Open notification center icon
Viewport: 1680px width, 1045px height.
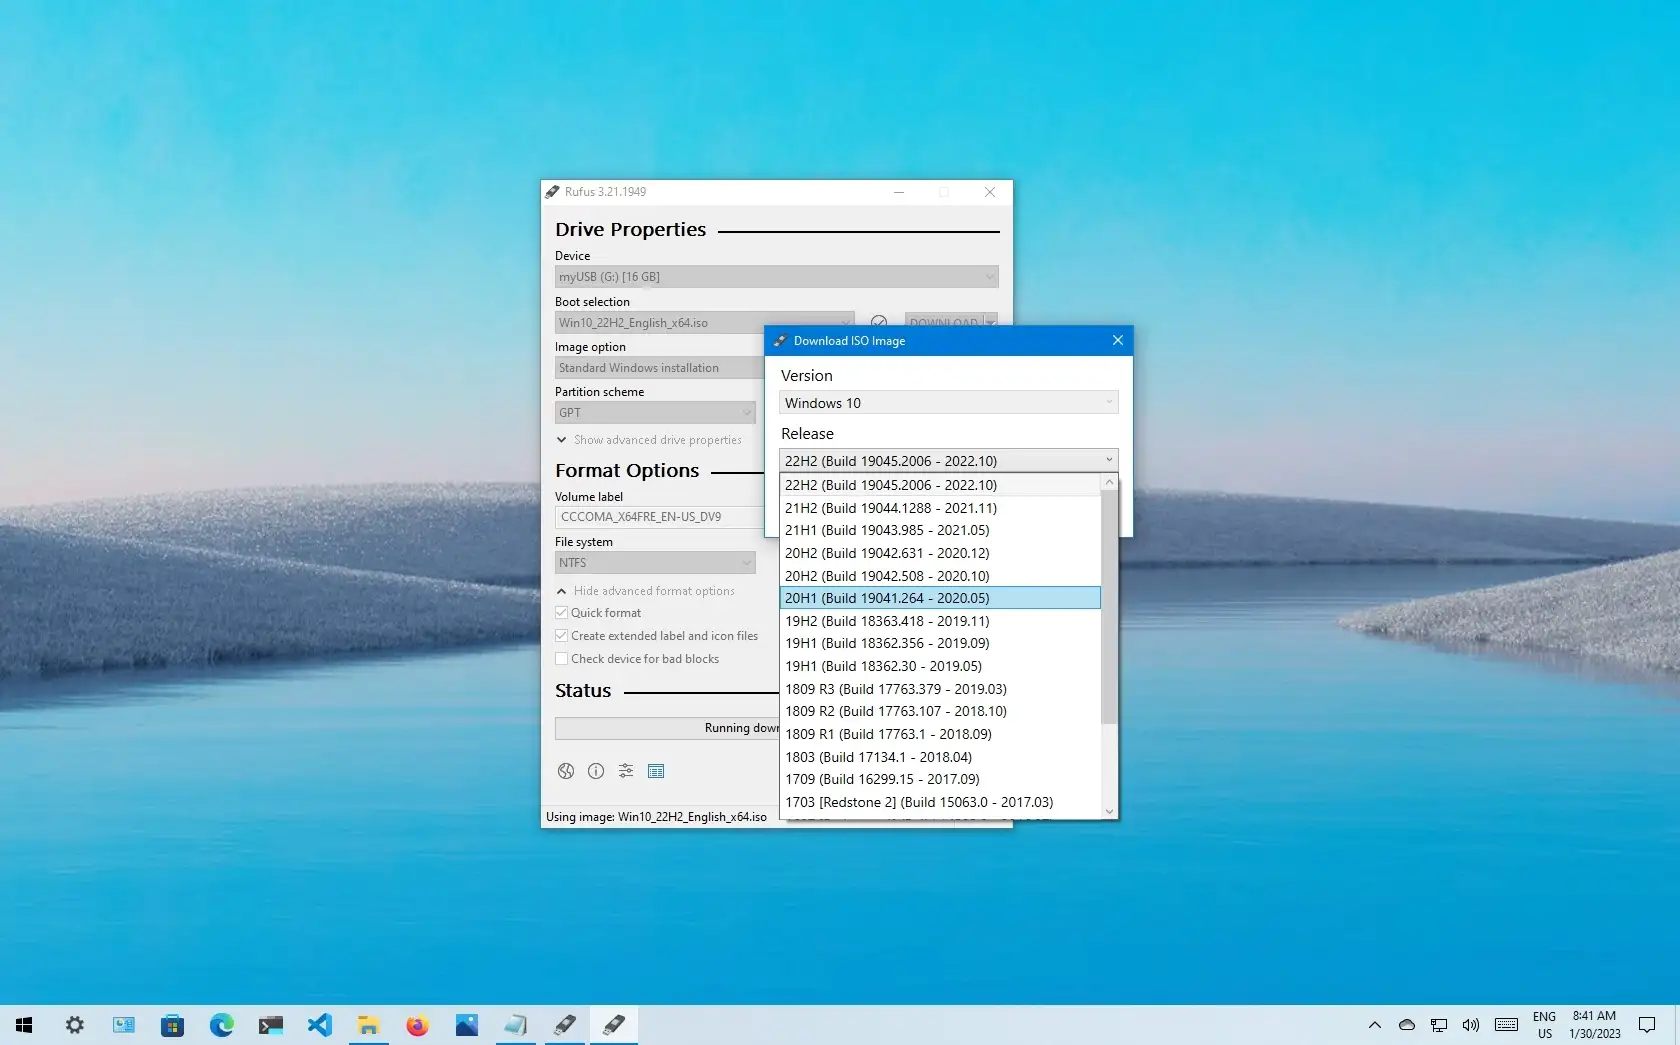coord(1646,1025)
